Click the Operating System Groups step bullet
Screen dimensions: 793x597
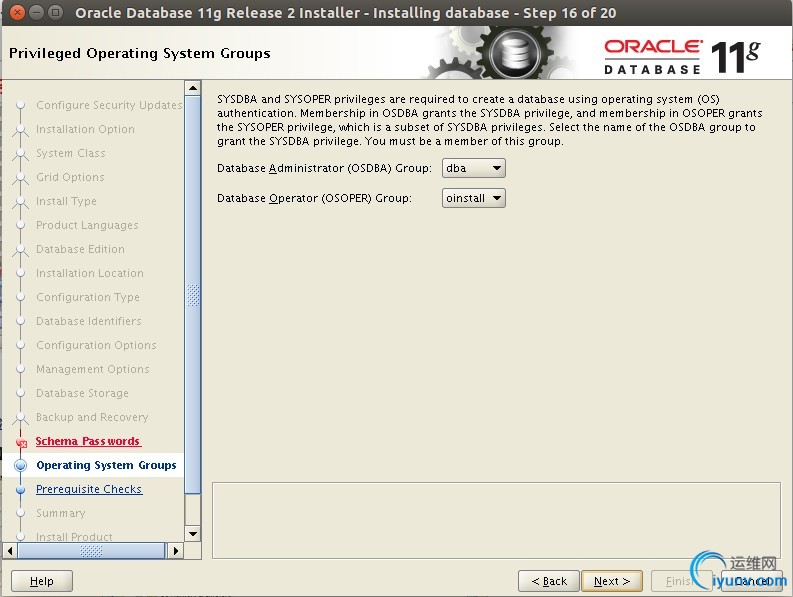pos(21,465)
